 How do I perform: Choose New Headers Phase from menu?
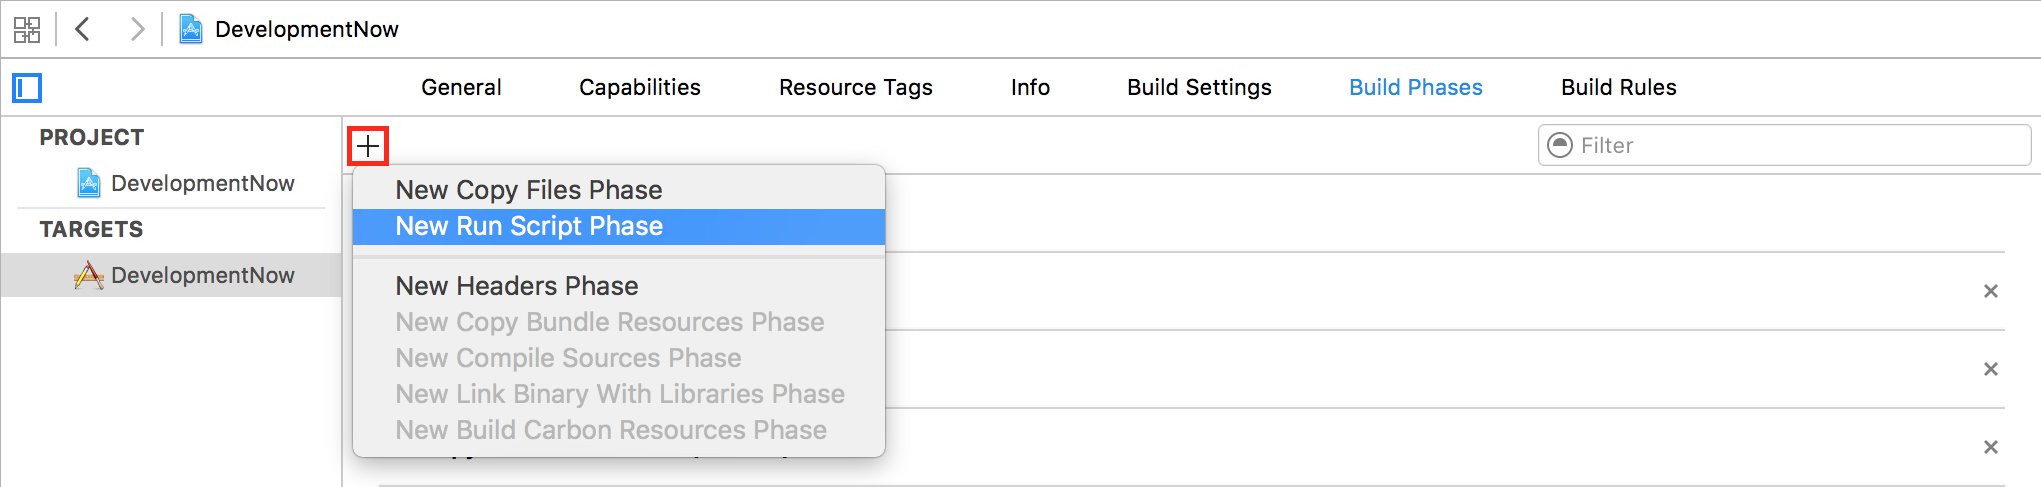[516, 286]
